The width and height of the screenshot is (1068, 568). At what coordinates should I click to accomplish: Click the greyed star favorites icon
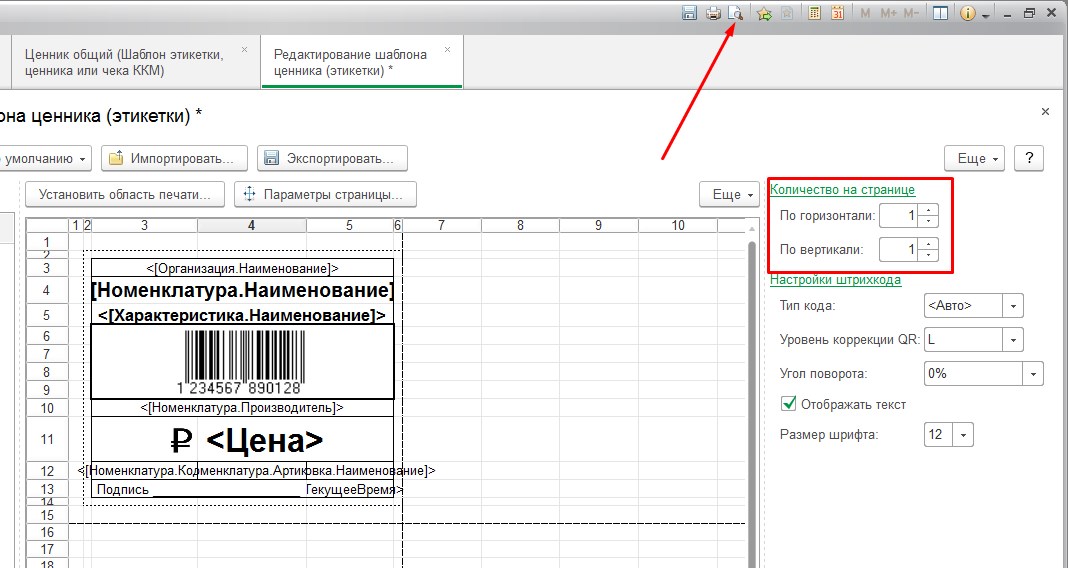click(787, 13)
